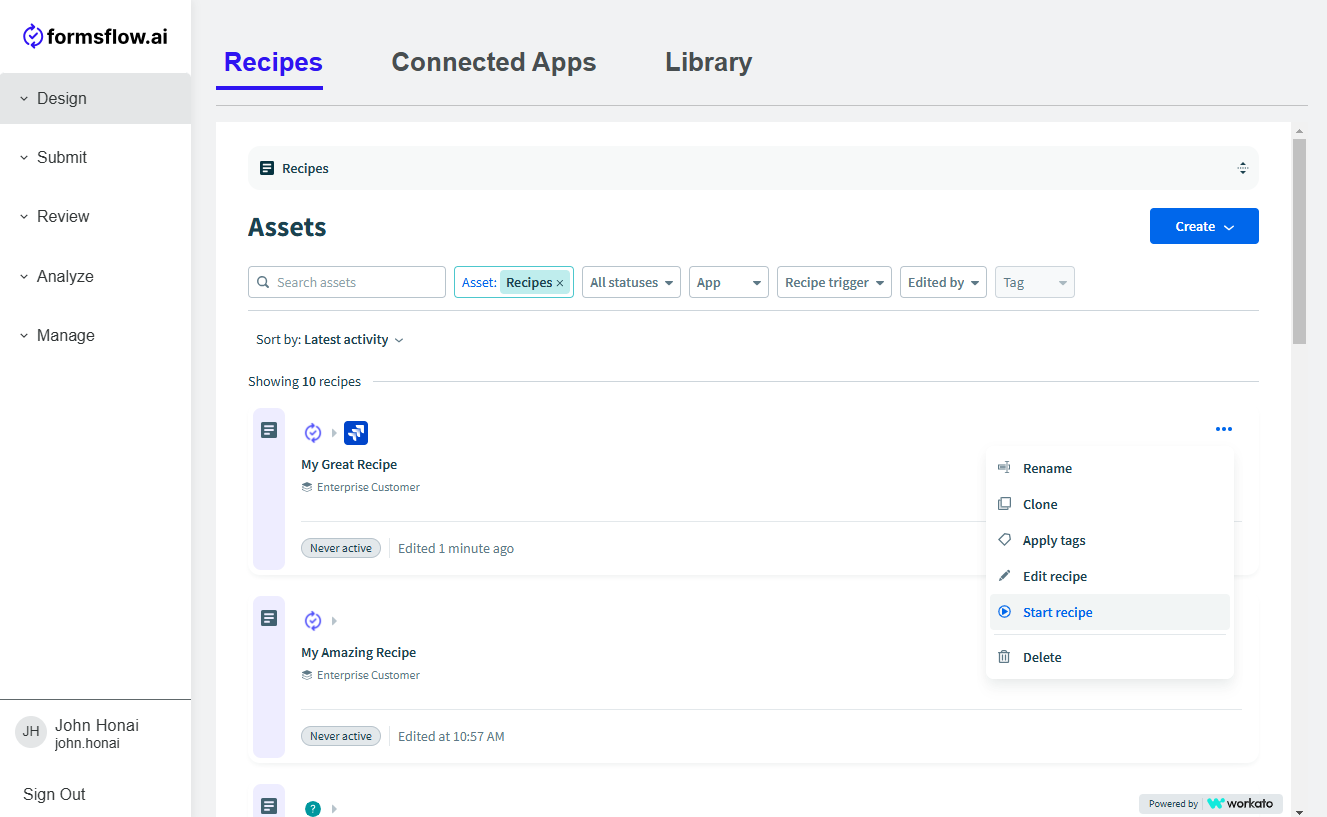Choose Apply tags from the context menu

click(1110, 540)
